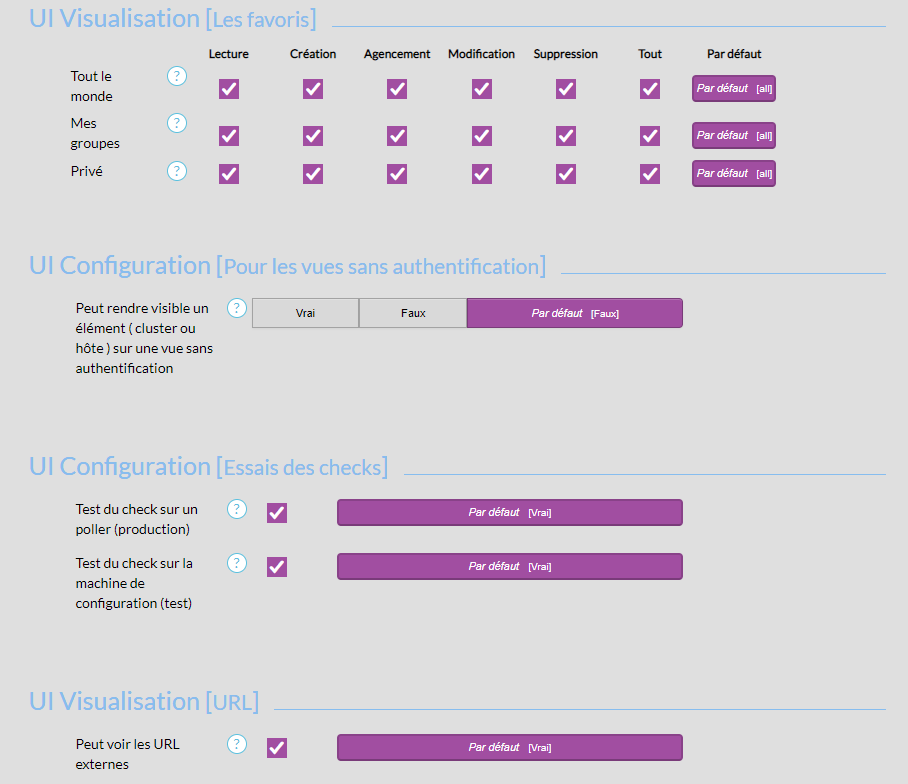Viewport: 908px width, 784px height.
Task: Click help icon next to Tout le monde
Action: (177, 76)
